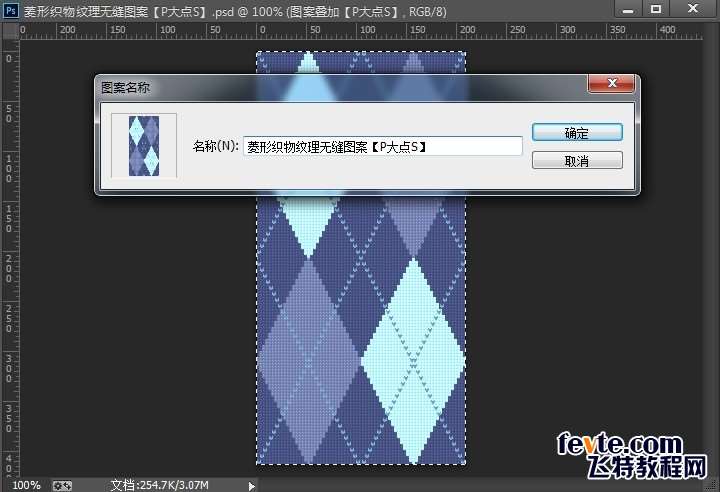Image resolution: width=720 pixels, height=492 pixels.
Task: Click the ruler origin corner box
Action: (10, 31)
